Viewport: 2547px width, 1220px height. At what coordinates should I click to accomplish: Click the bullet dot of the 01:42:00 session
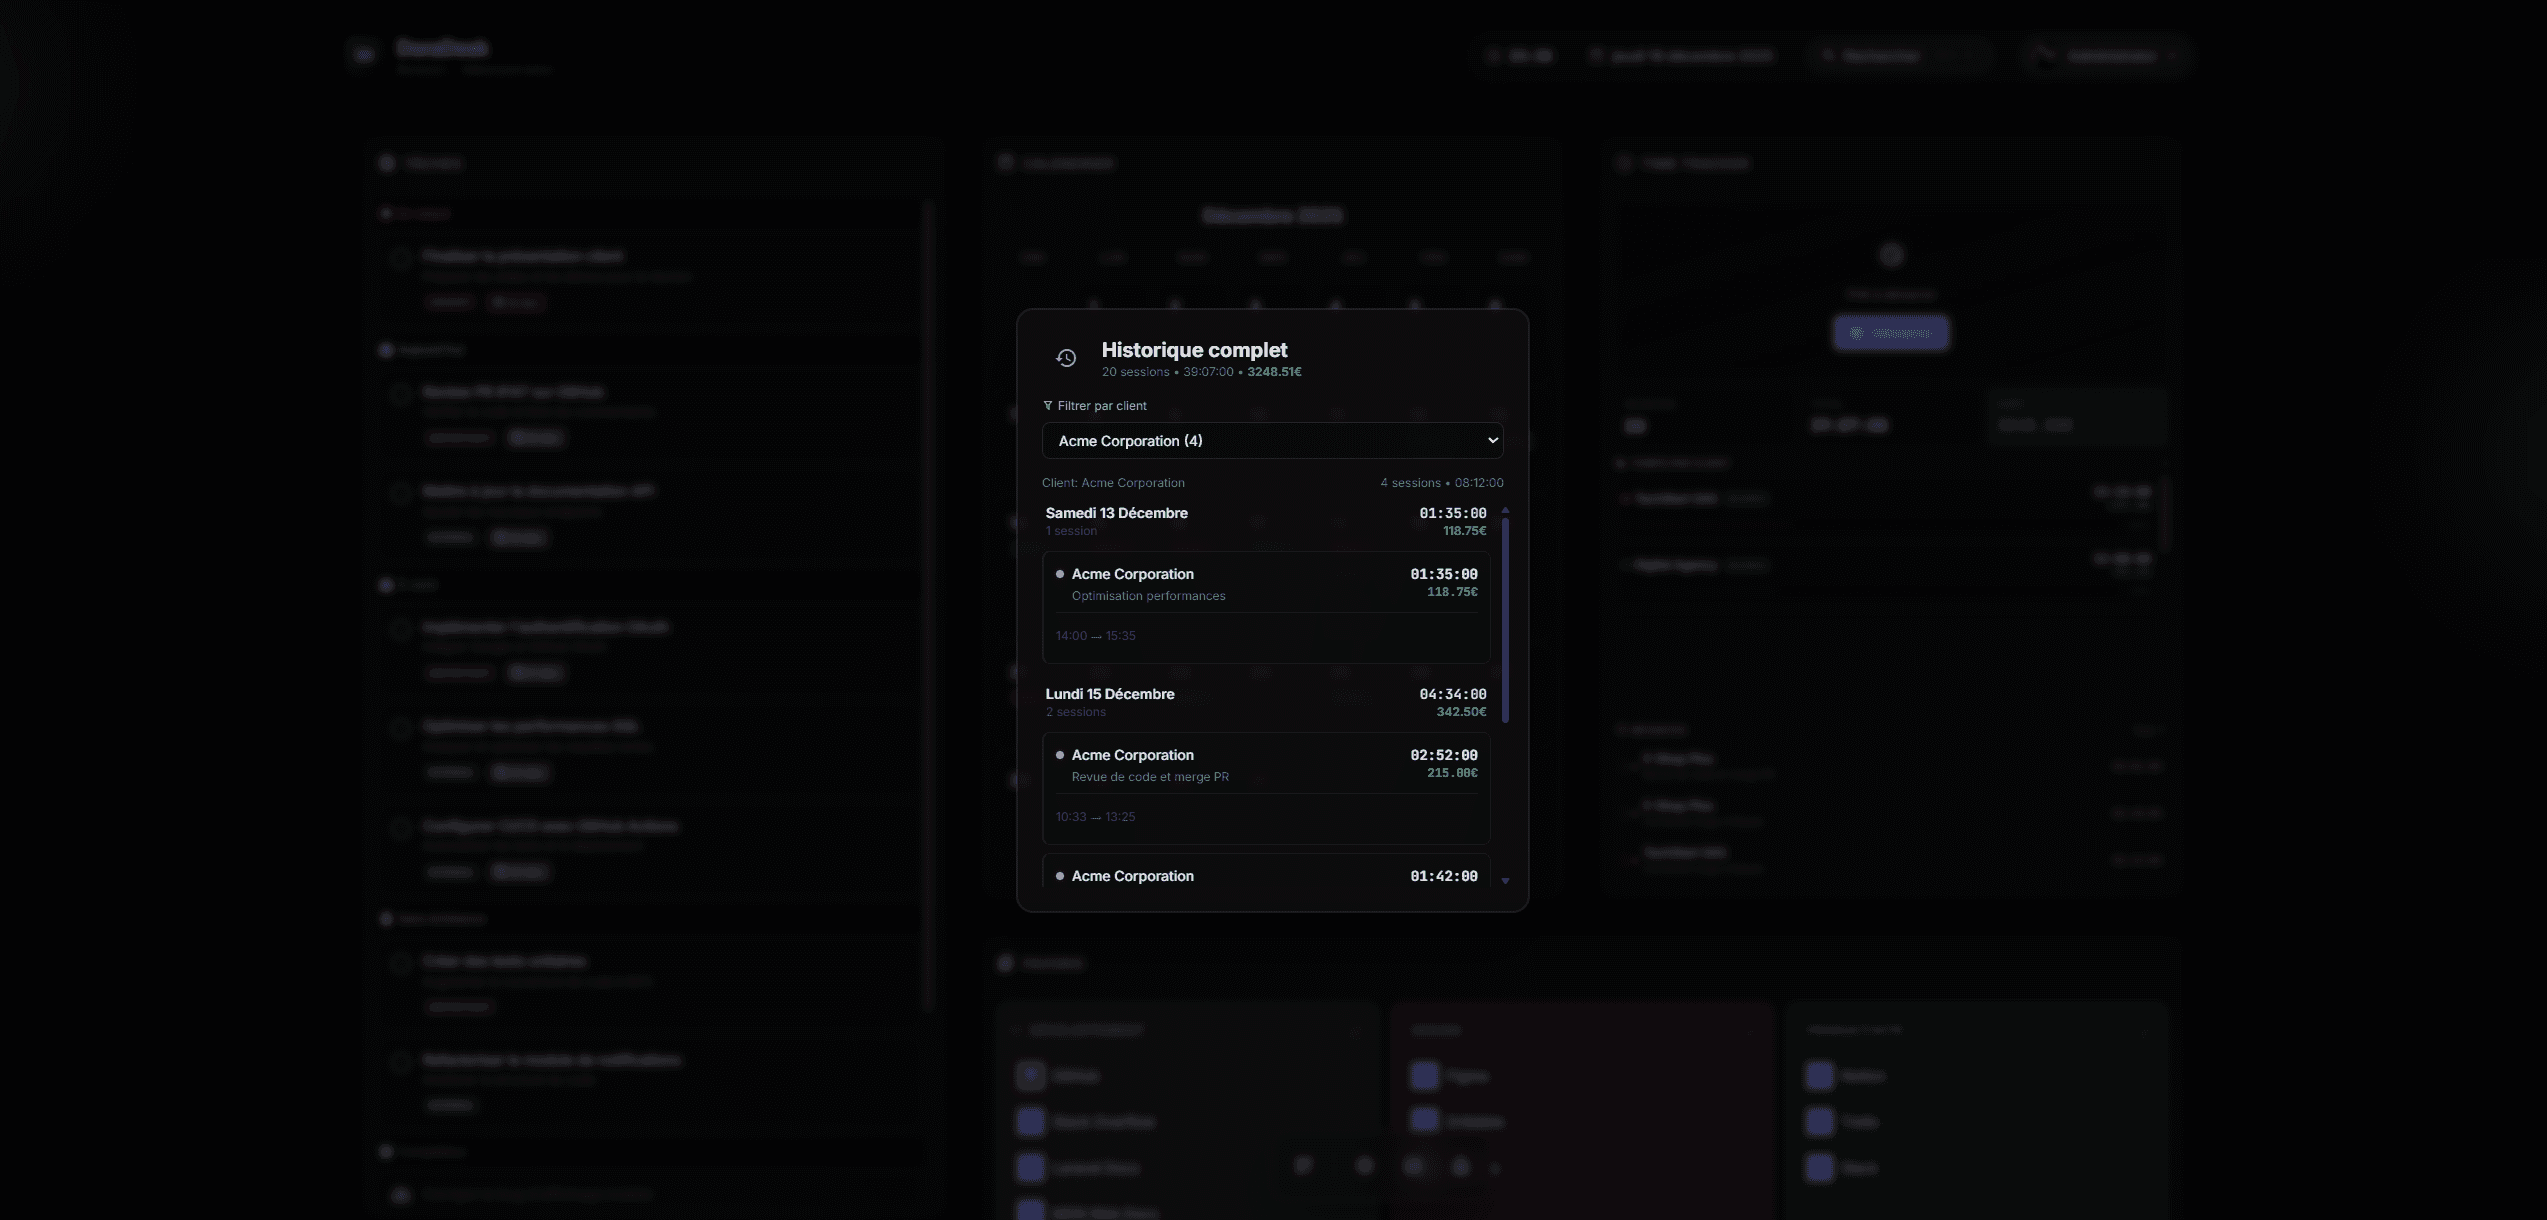pyautogui.click(x=1060, y=876)
